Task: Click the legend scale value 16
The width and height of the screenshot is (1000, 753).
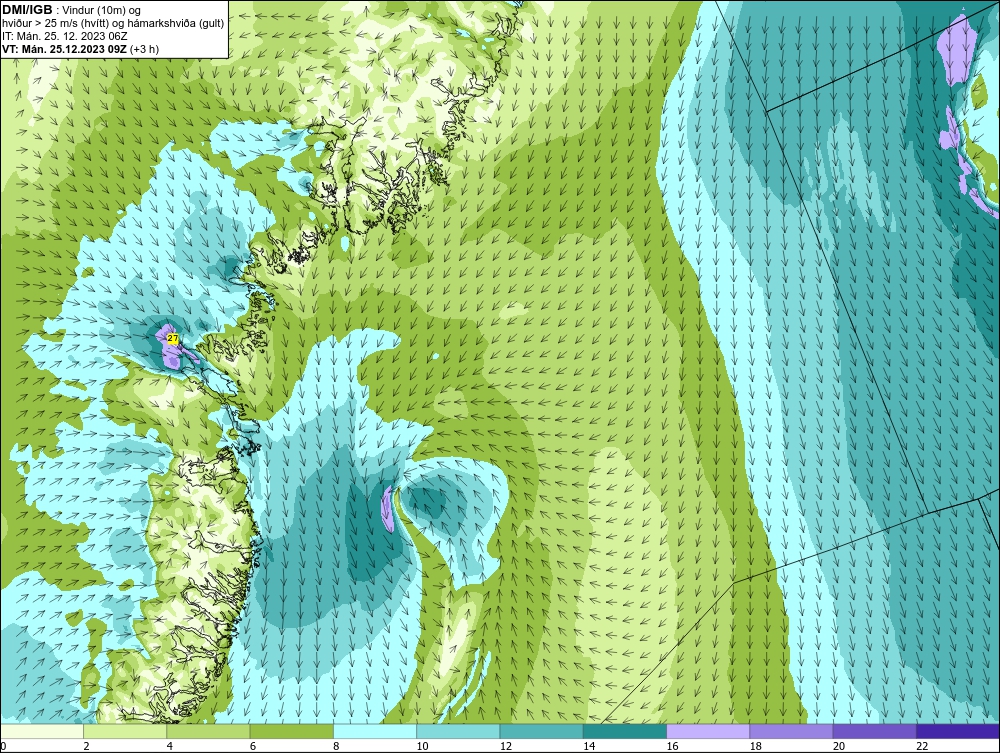Action: 672,747
